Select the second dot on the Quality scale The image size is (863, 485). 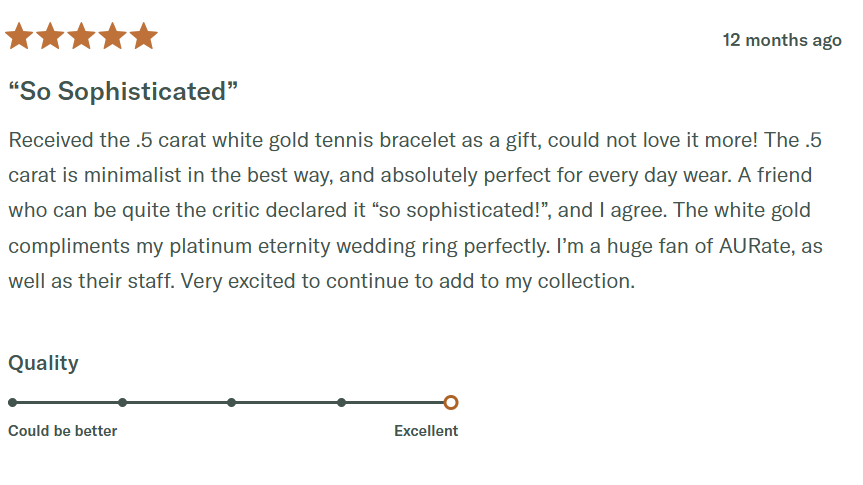[x=122, y=403]
